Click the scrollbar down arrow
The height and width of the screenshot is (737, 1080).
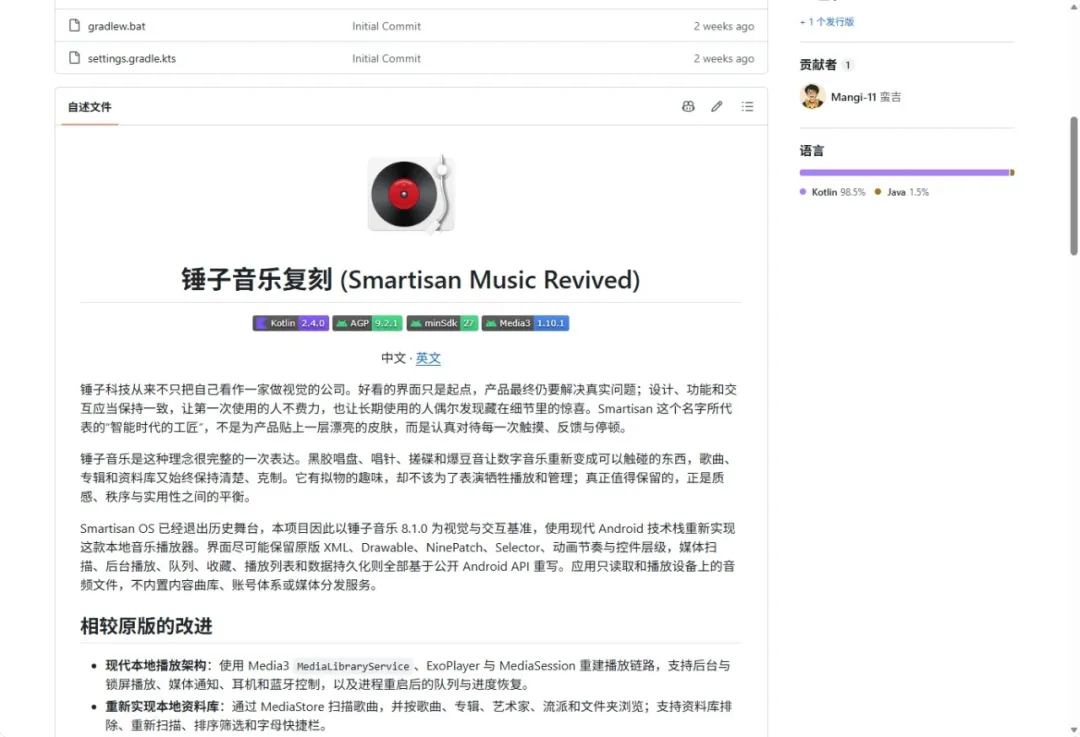tap(1074, 729)
